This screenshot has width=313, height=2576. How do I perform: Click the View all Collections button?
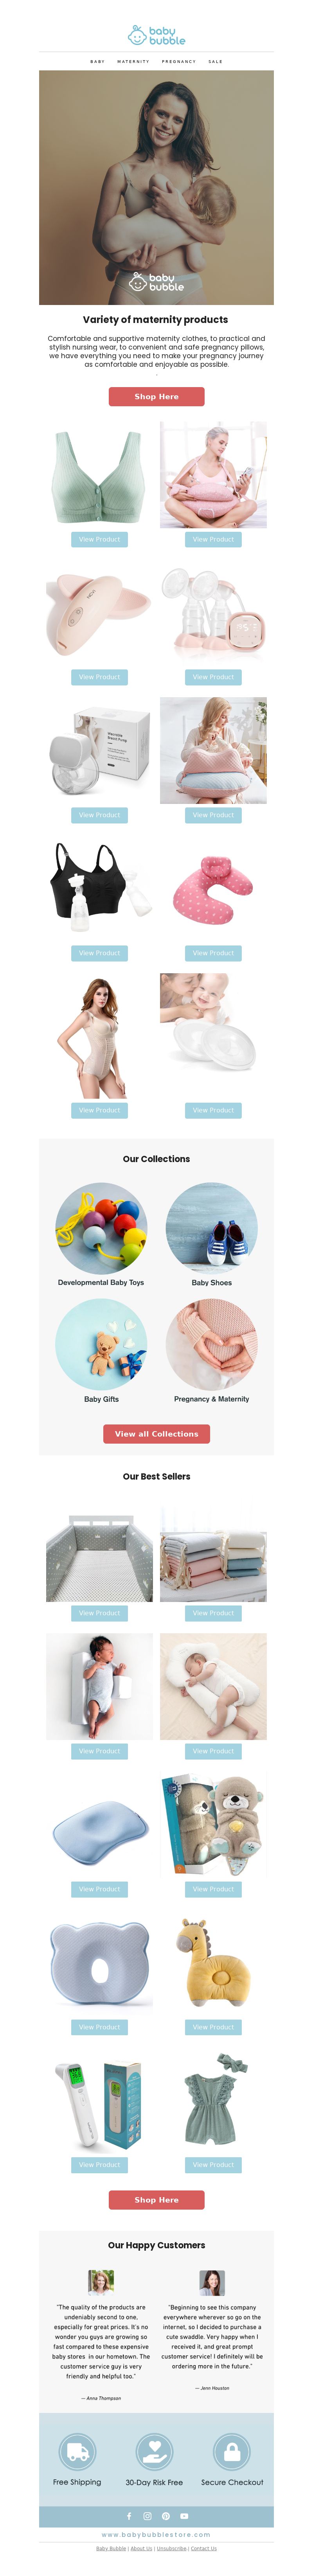coord(156,1433)
